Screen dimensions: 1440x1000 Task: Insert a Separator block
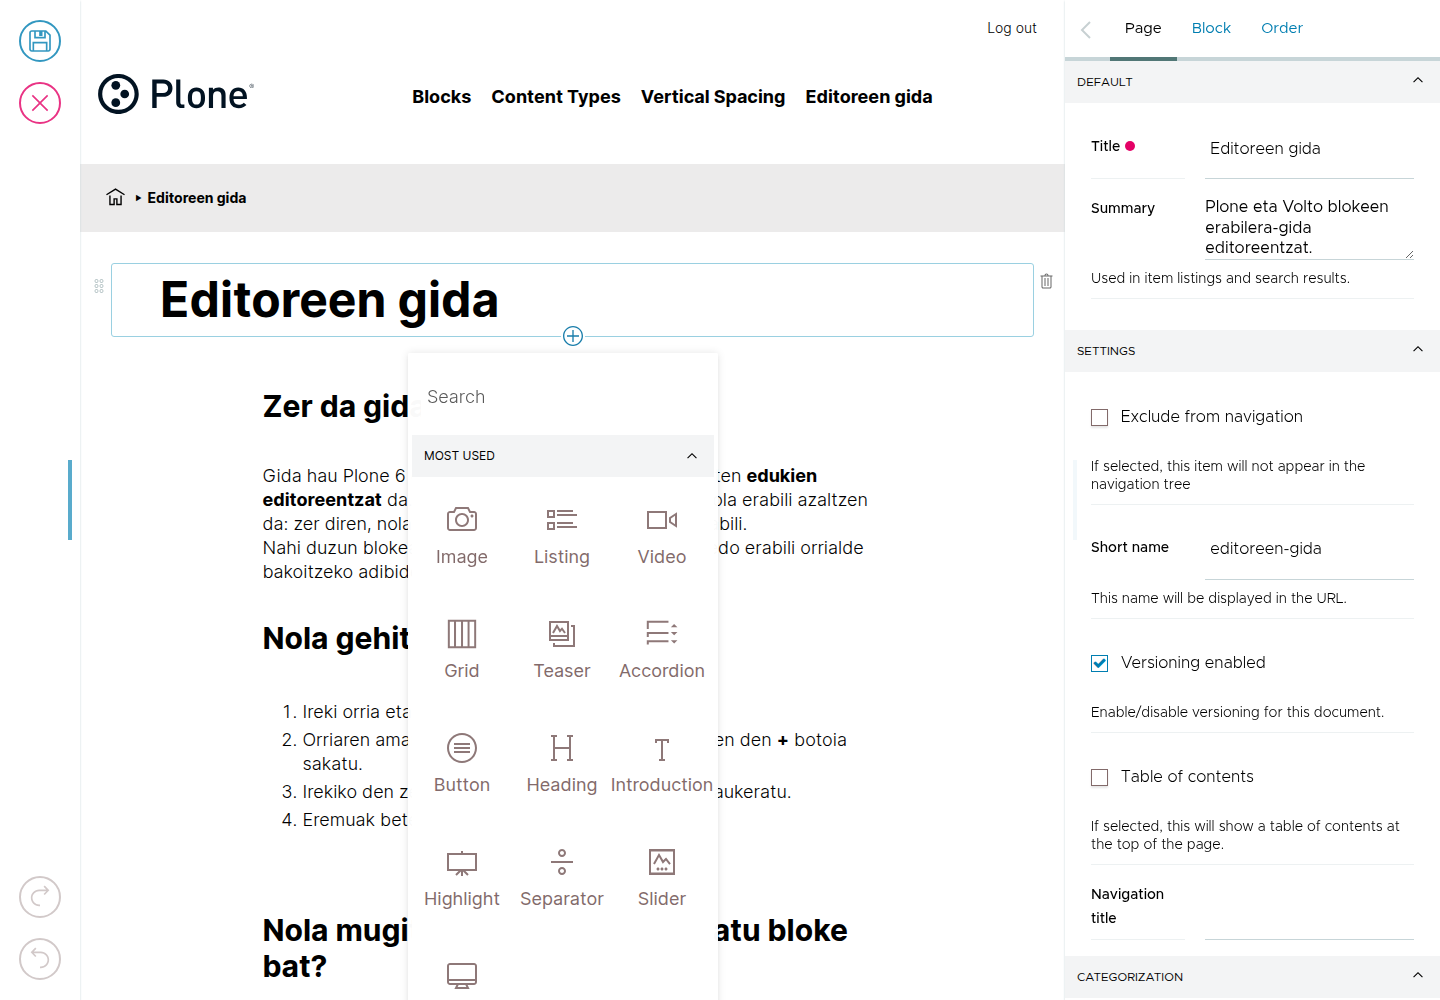[x=562, y=878]
